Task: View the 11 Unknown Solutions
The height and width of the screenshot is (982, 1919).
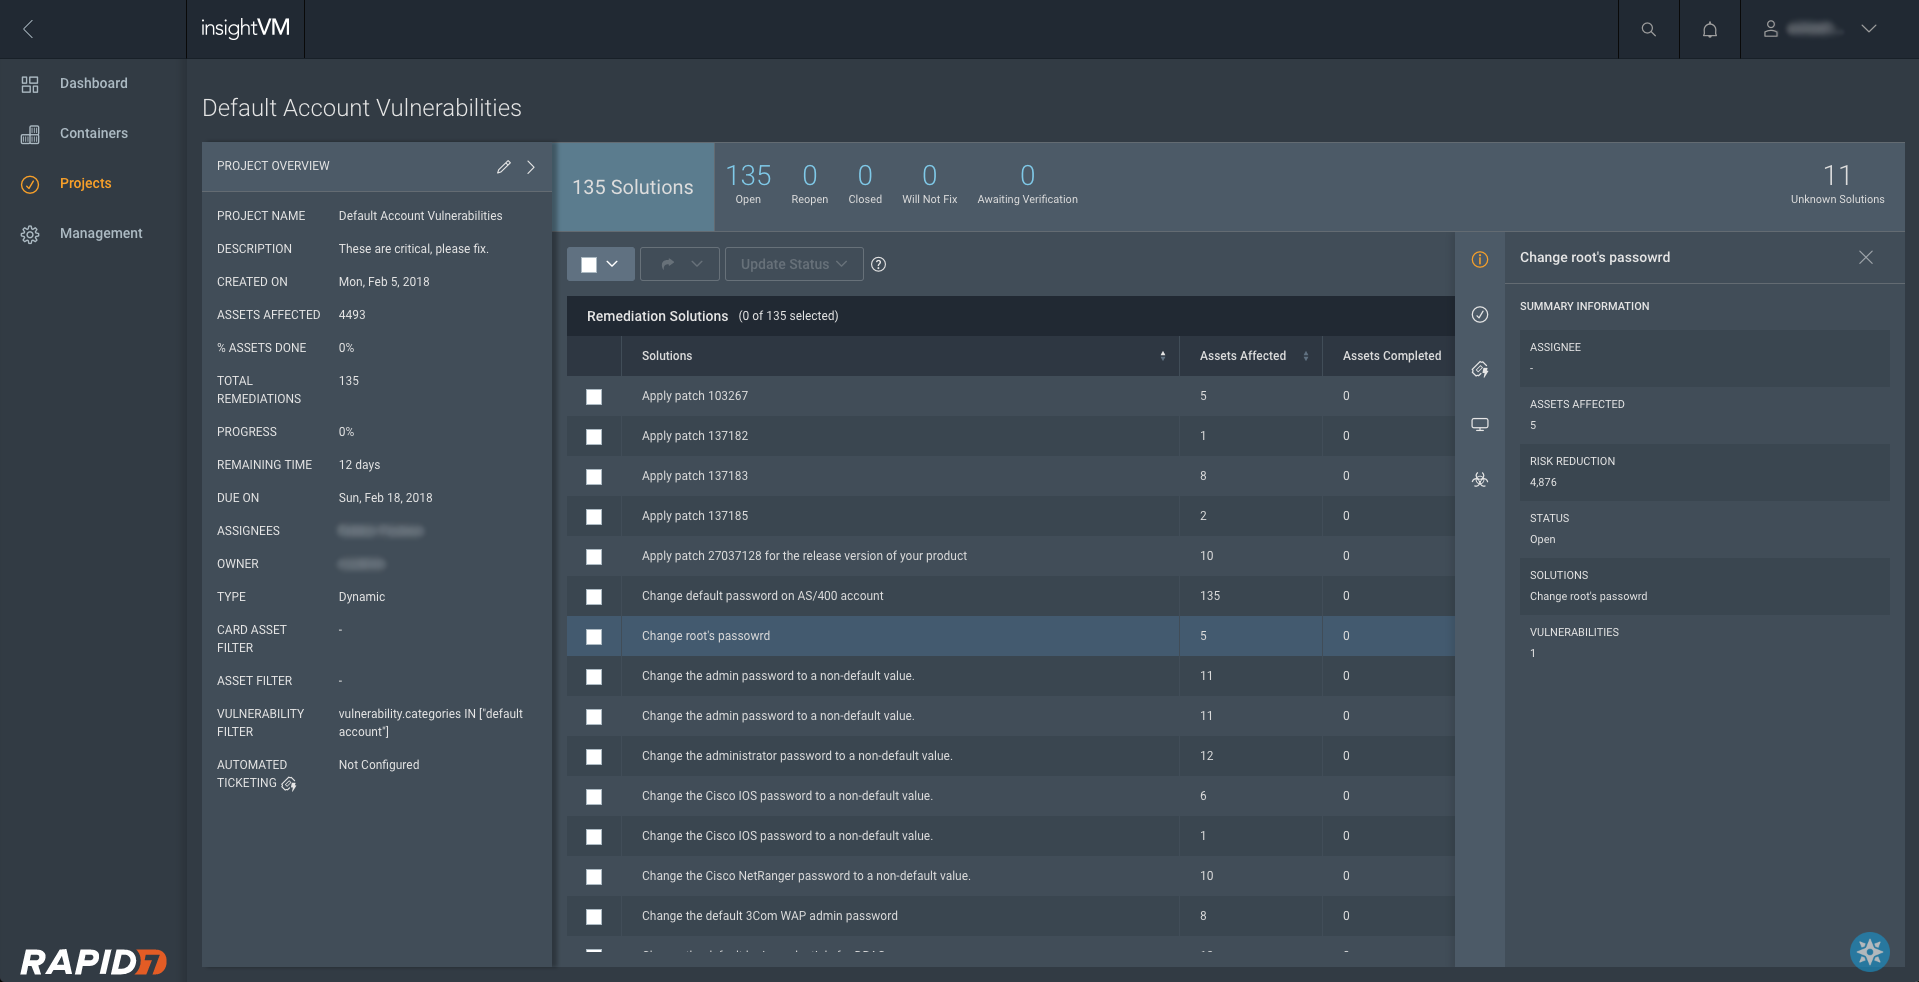Action: [1837, 184]
